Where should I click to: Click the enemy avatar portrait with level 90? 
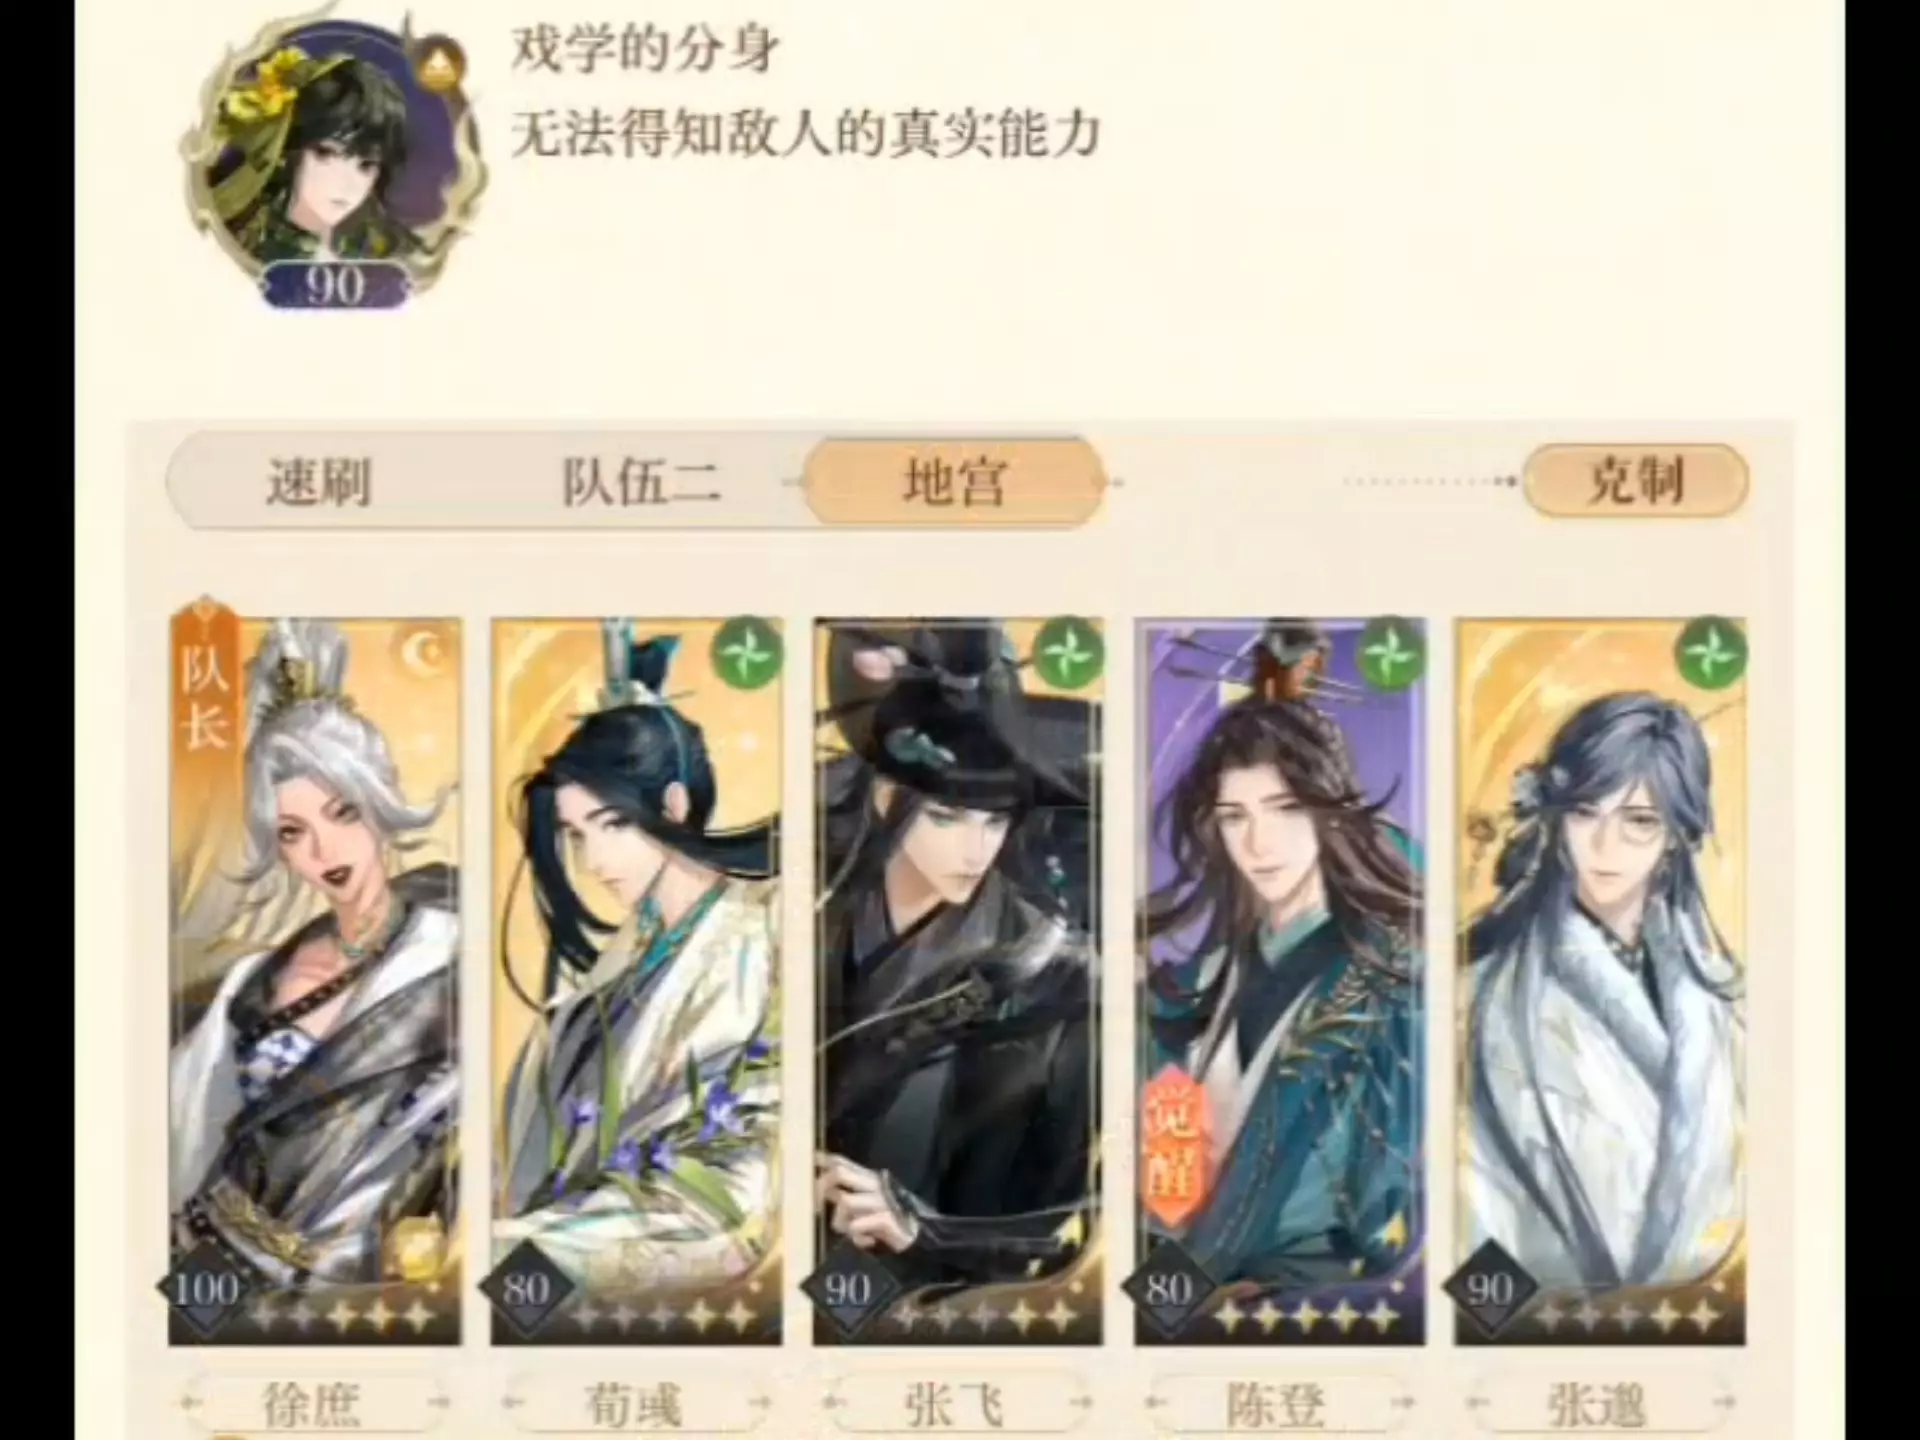coord(333,160)
